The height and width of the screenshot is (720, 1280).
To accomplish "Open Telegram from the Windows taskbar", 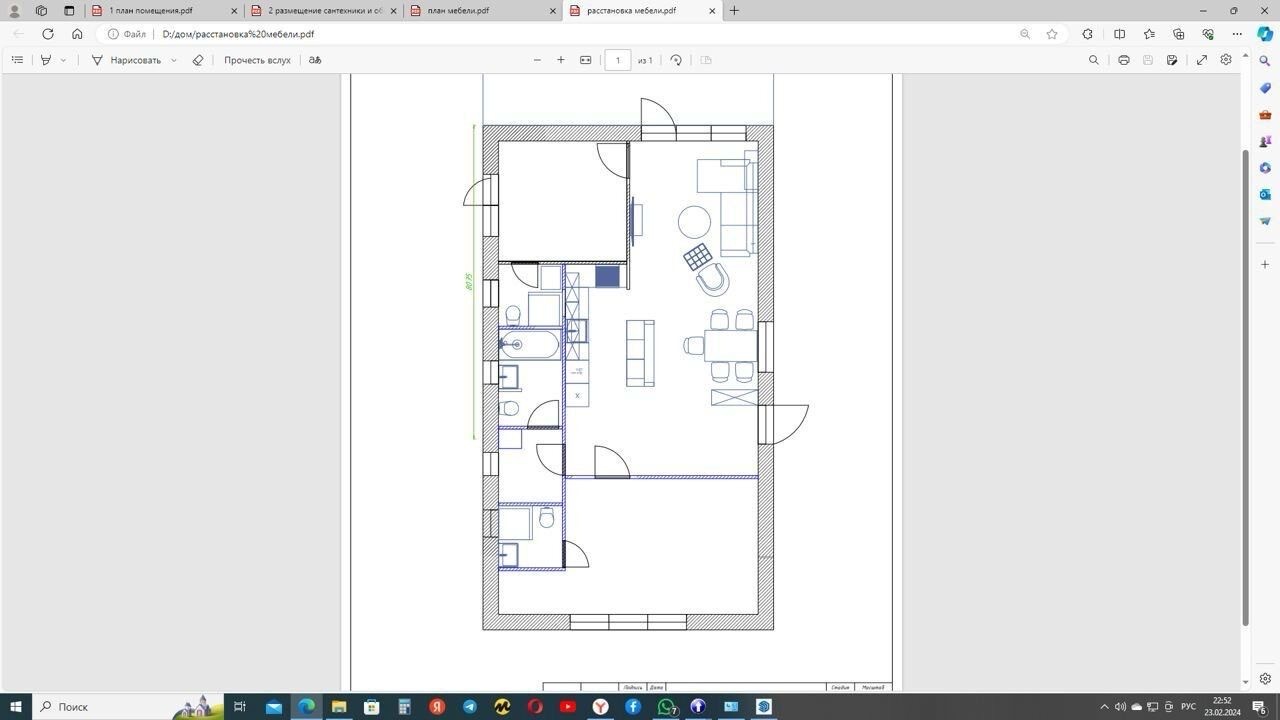I will [469, 707].
